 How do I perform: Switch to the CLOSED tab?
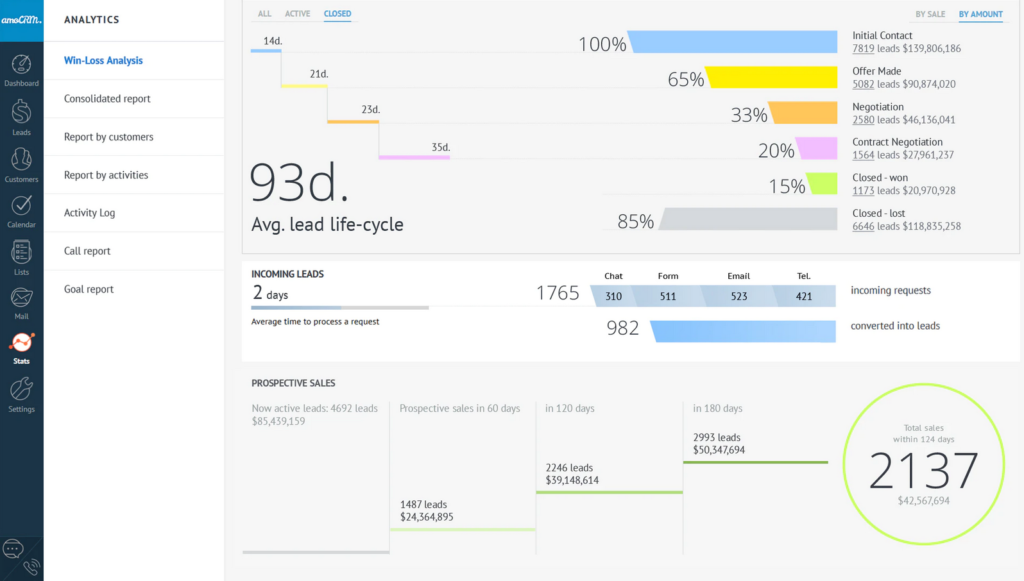pos(337,13)
